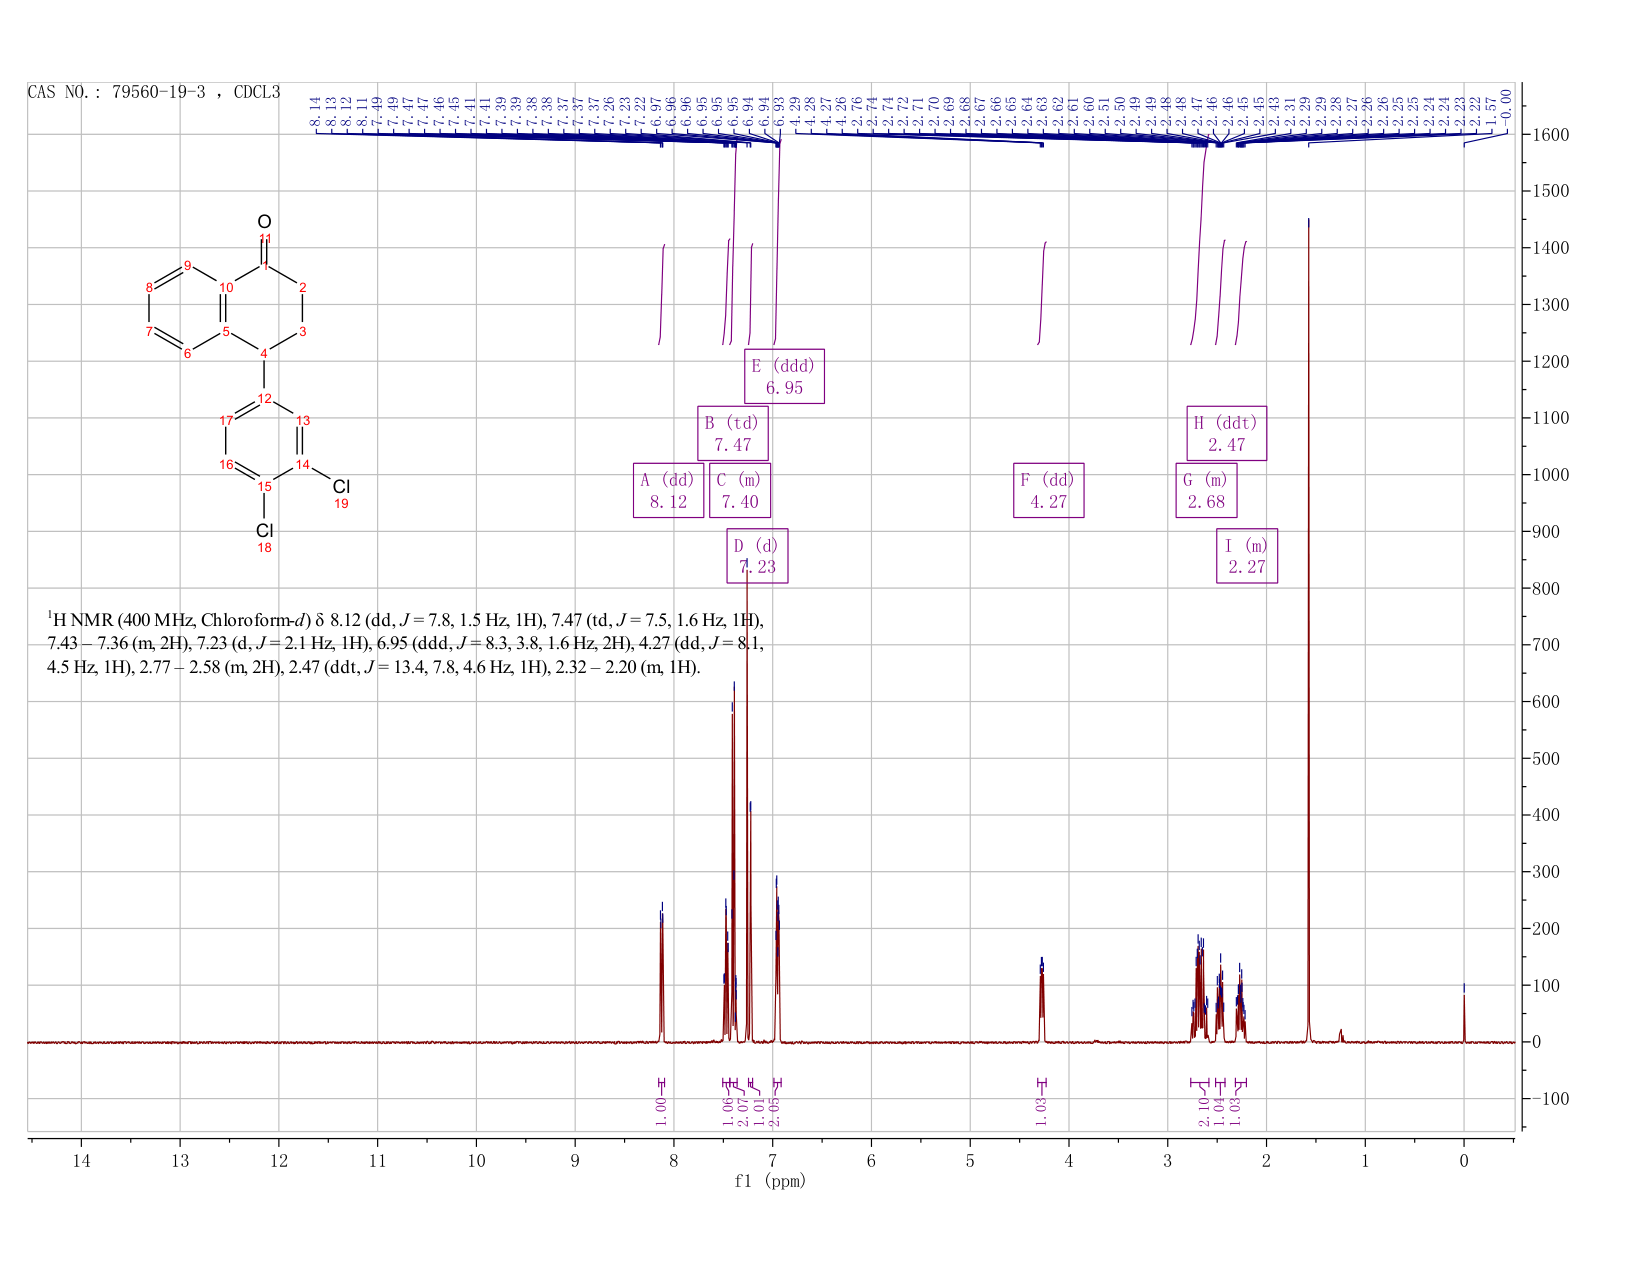This screenshot has width=1650, height=1275.
Task: Click the 10 tick label on ppm axis
Action: click(476, 1160)
